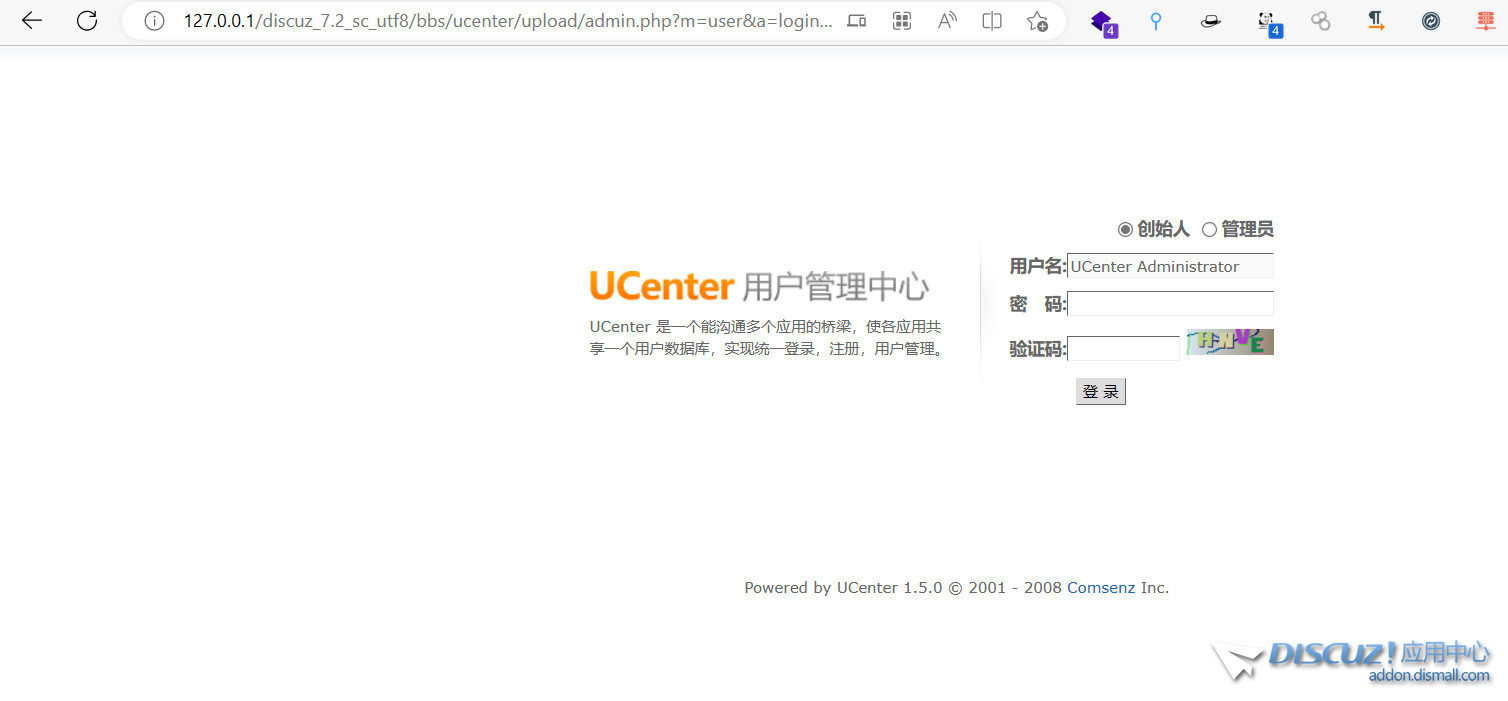1508x701 pixels.
Task: Click the panda extension with badge 4
Action: pos(1265,20)
